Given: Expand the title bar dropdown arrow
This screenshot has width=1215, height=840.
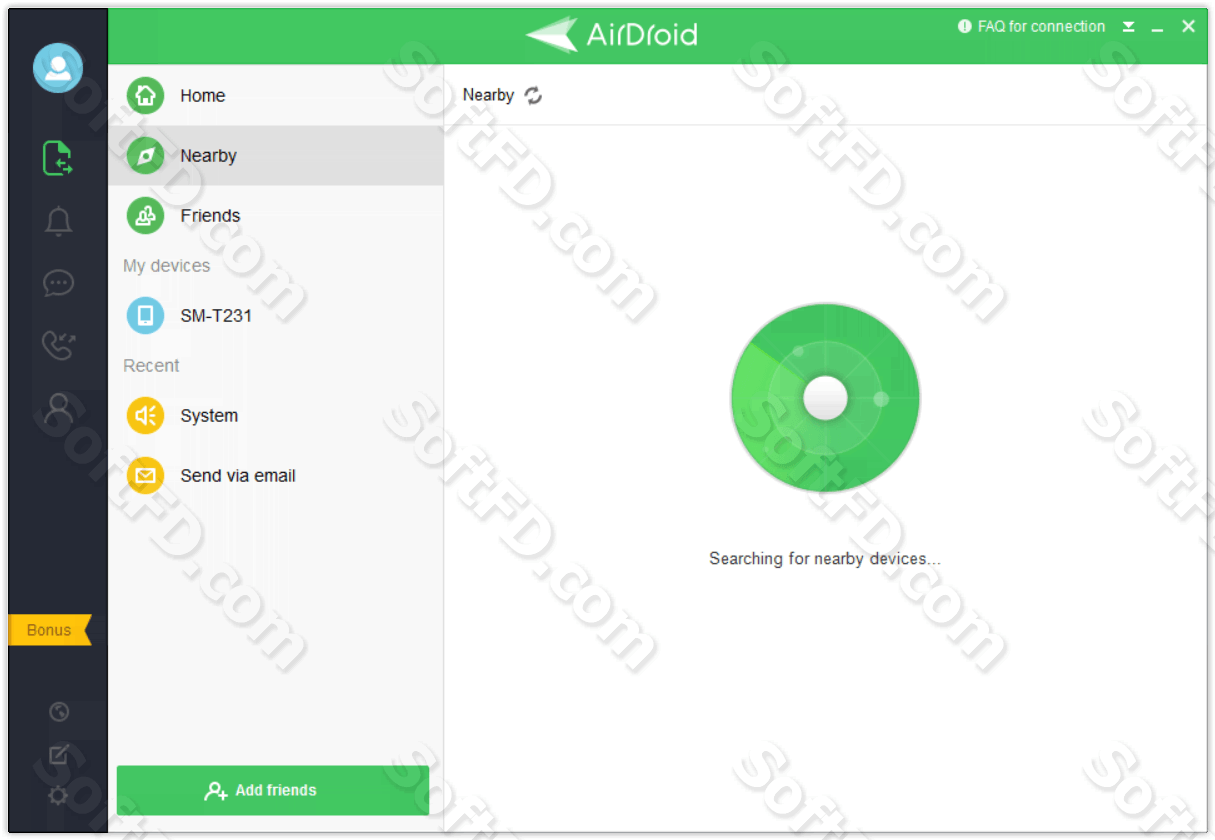Looking at the screenshot, I should (1128, 27).
